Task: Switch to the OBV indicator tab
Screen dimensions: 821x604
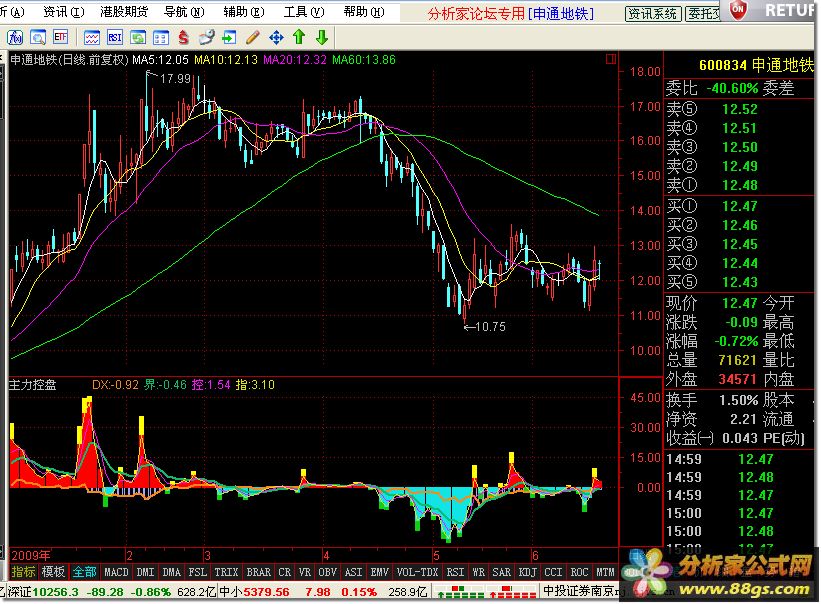Action: click(x=328, y=572)
